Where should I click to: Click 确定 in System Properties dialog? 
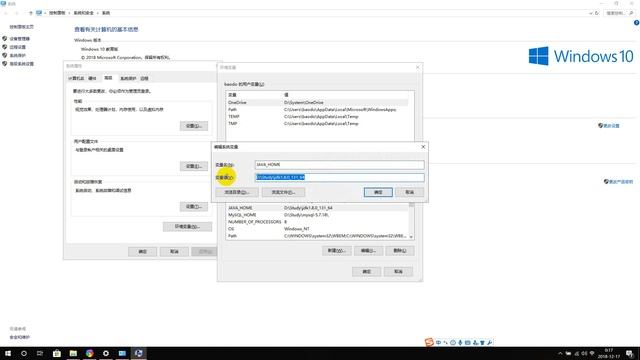(142, 251)
